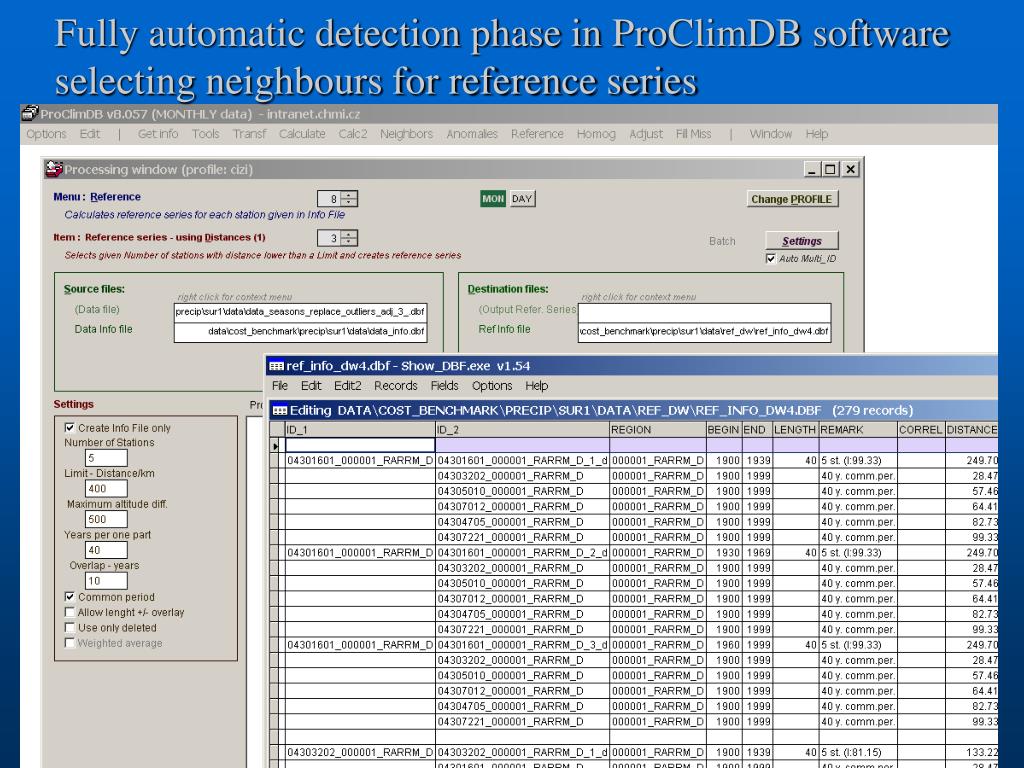
Task: Click the CORREL column header
Action: pyautogui.click(x=921, y=430)
